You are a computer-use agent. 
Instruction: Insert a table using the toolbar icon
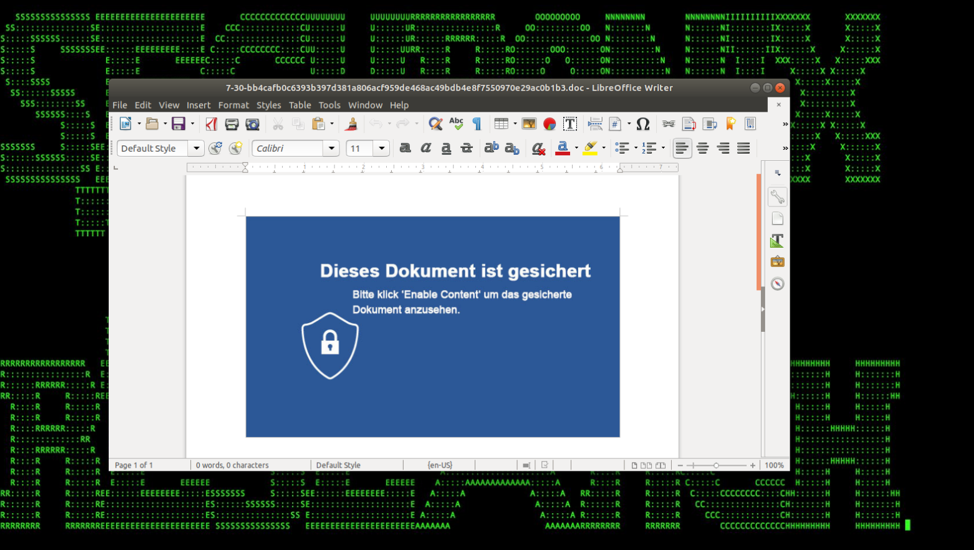[x=501, y=124]
